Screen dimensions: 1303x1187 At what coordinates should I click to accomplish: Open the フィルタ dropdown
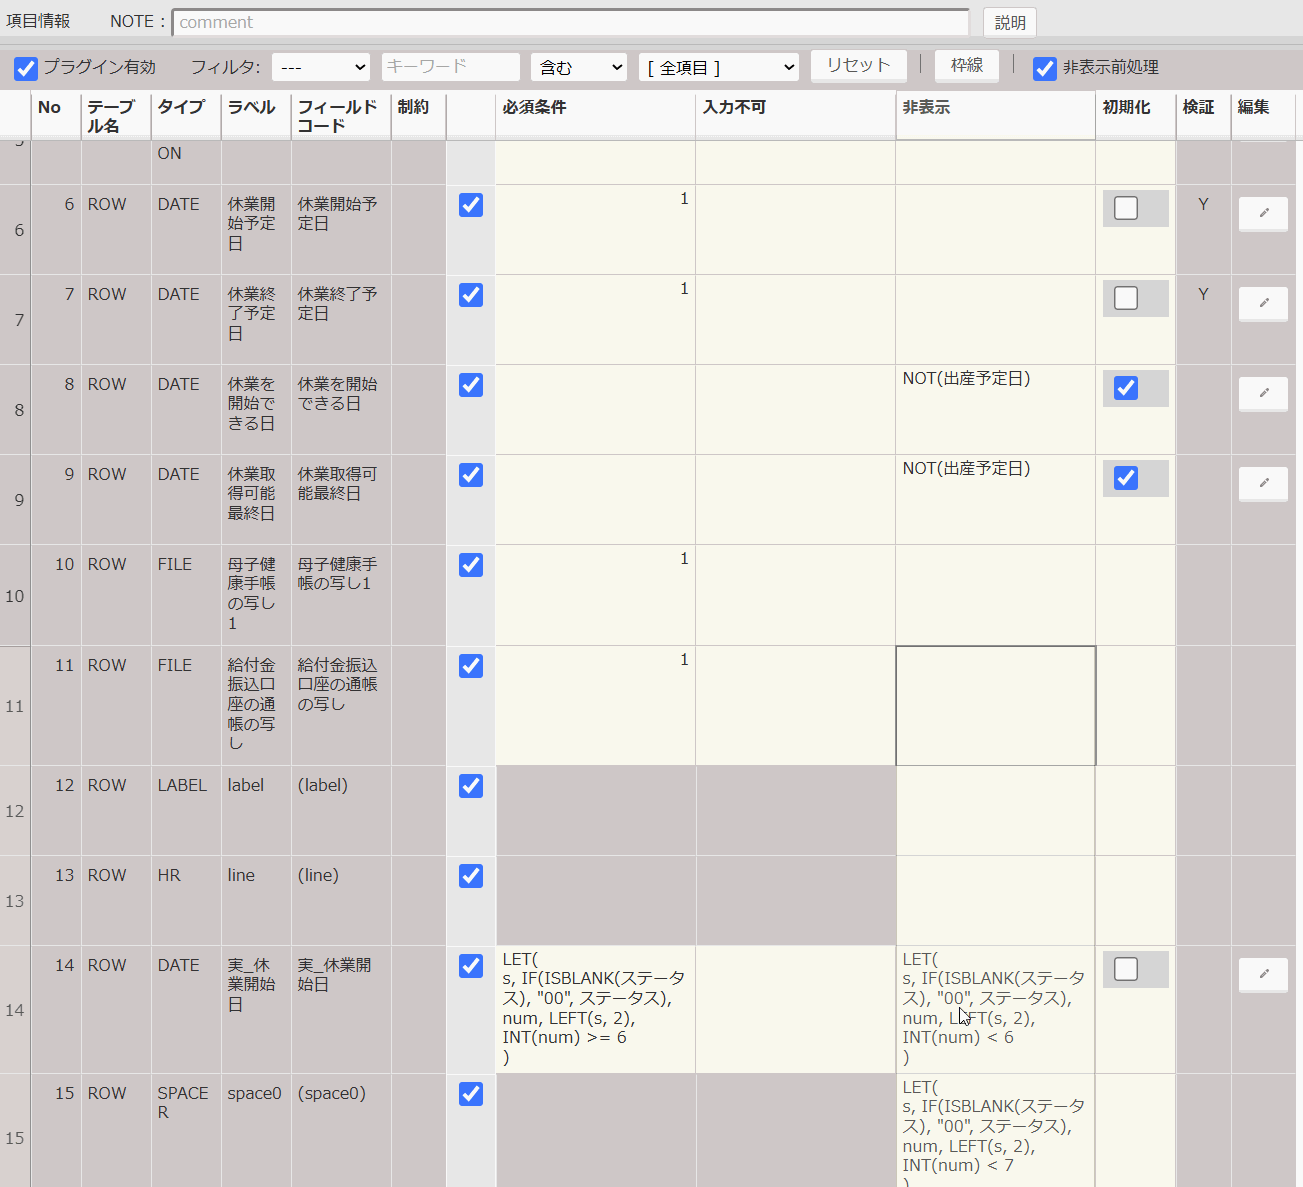pos(320,66)
